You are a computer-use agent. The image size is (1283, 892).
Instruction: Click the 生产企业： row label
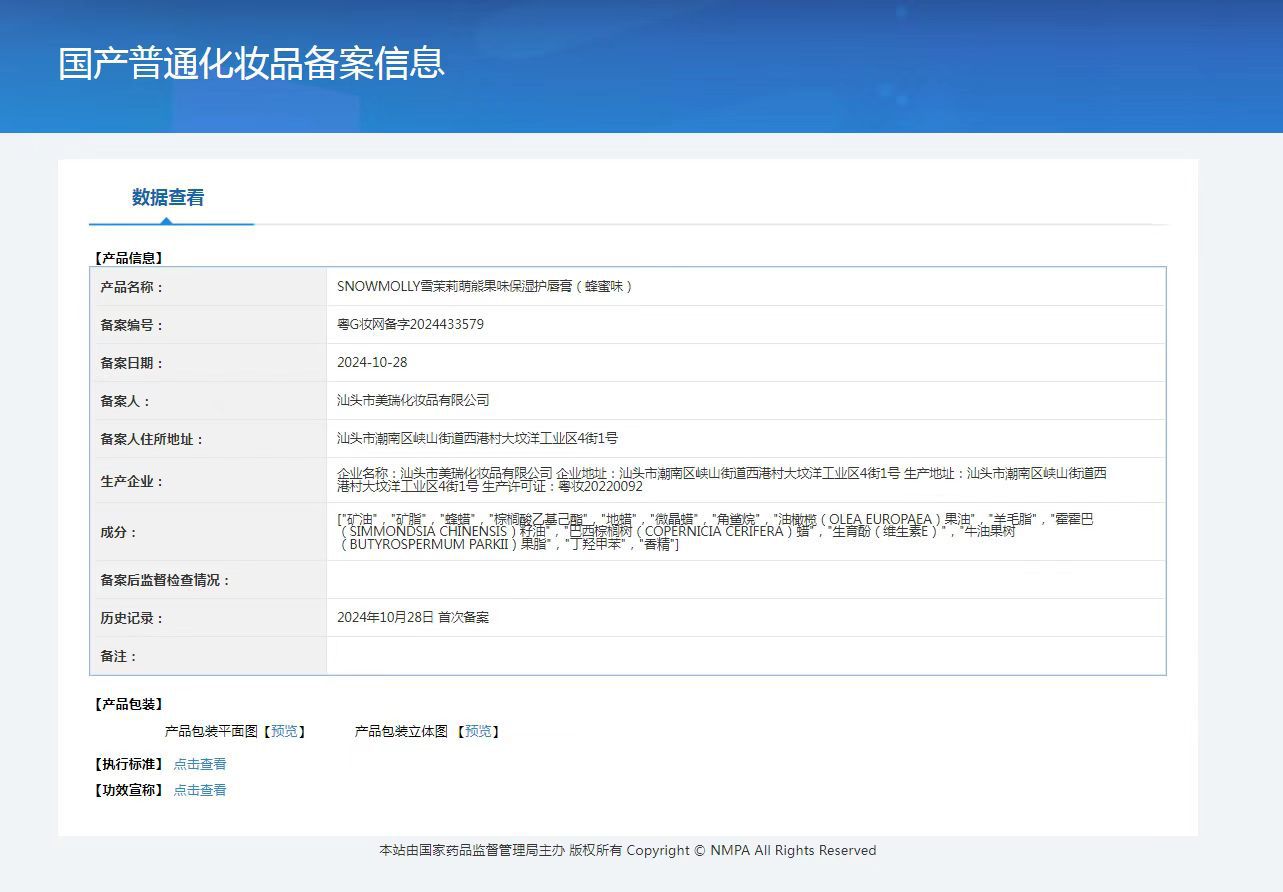coord(132,481)
